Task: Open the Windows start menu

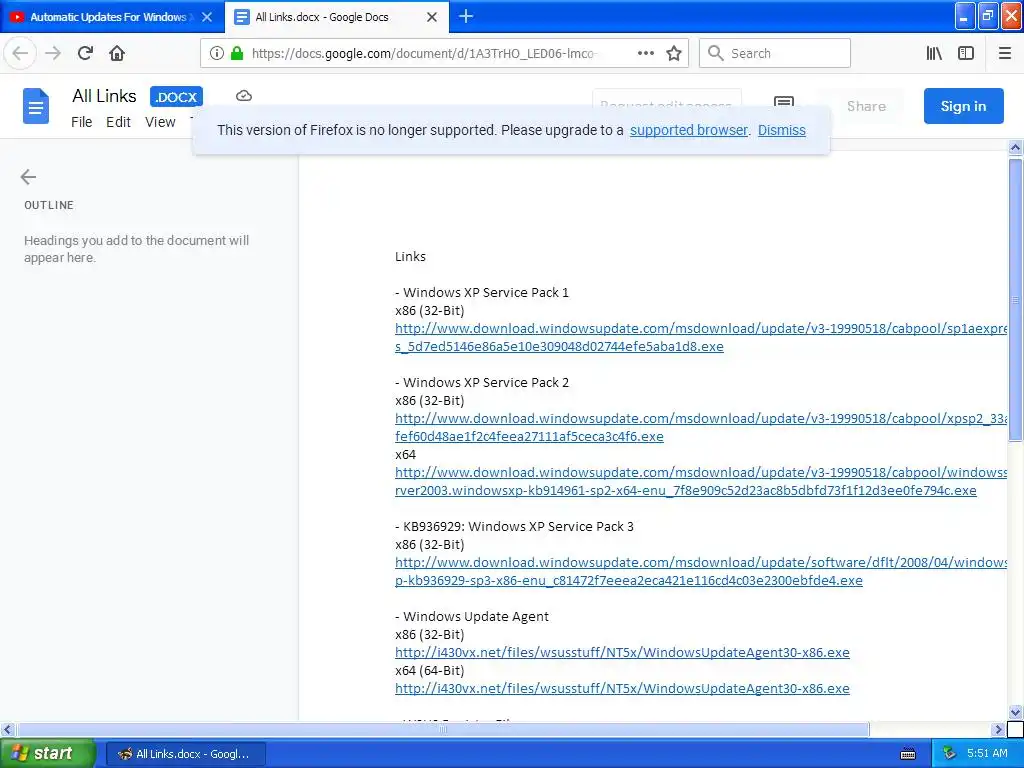Action: tap(47, 754)
